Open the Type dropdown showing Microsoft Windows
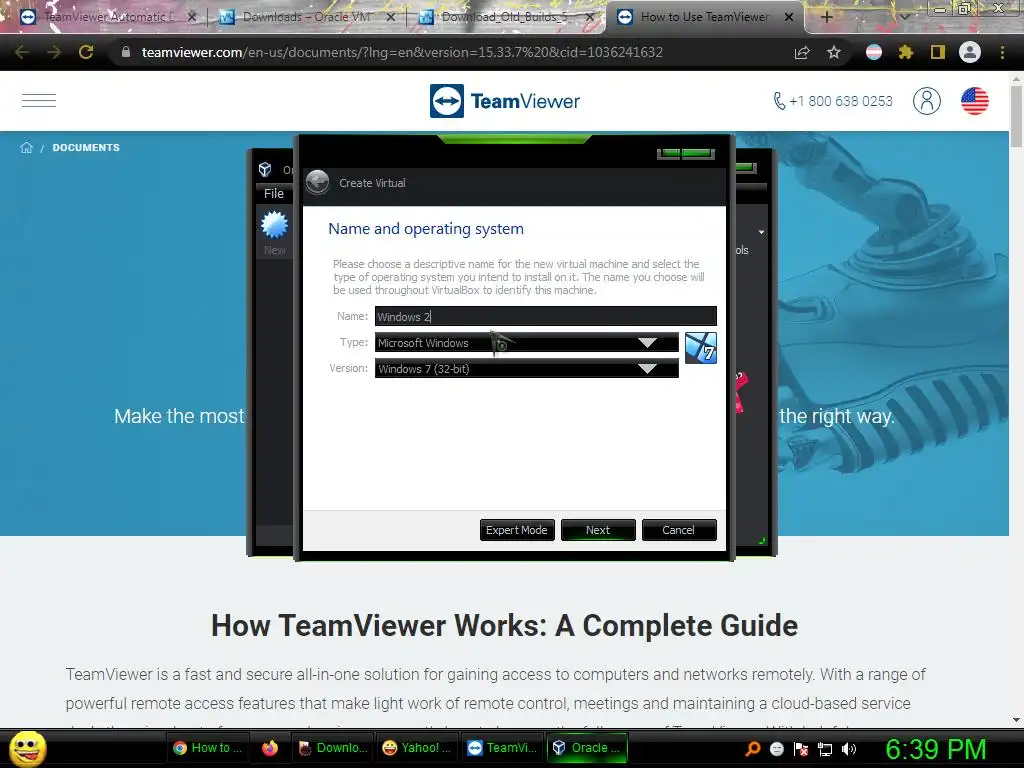The height and width of the screenshot is (768, 1024). (x=526, y=343)
